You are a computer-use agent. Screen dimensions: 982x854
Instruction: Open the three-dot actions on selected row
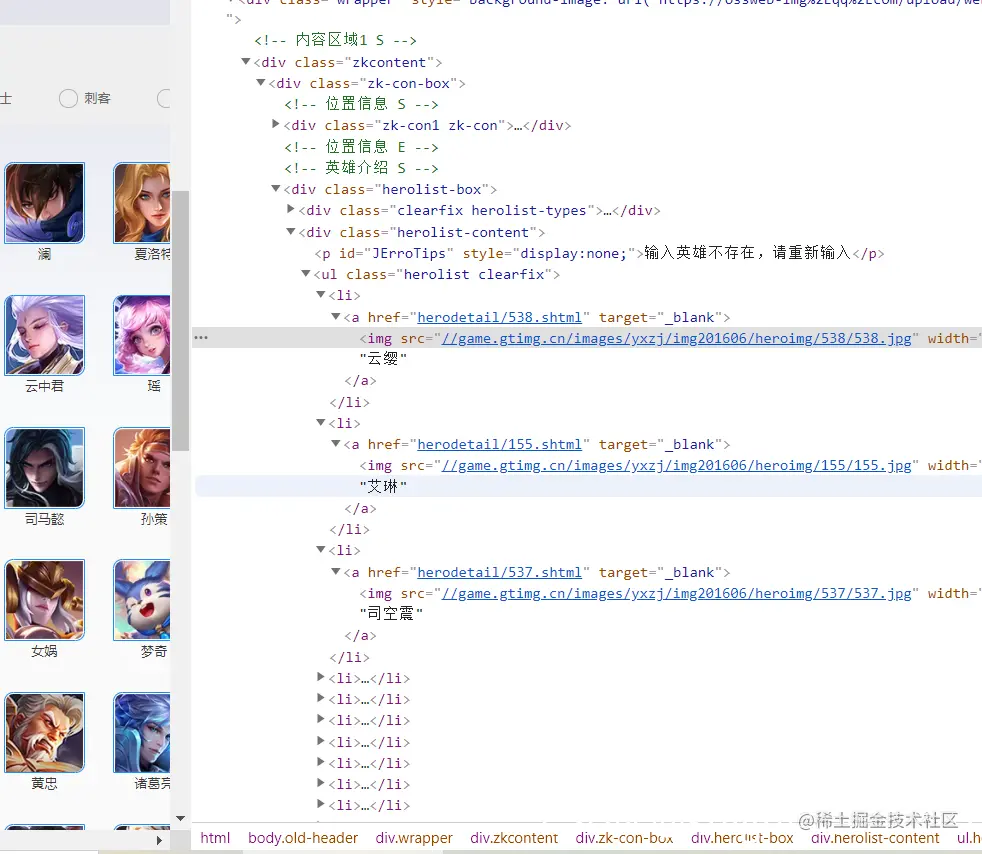click(x=201, y=337)
